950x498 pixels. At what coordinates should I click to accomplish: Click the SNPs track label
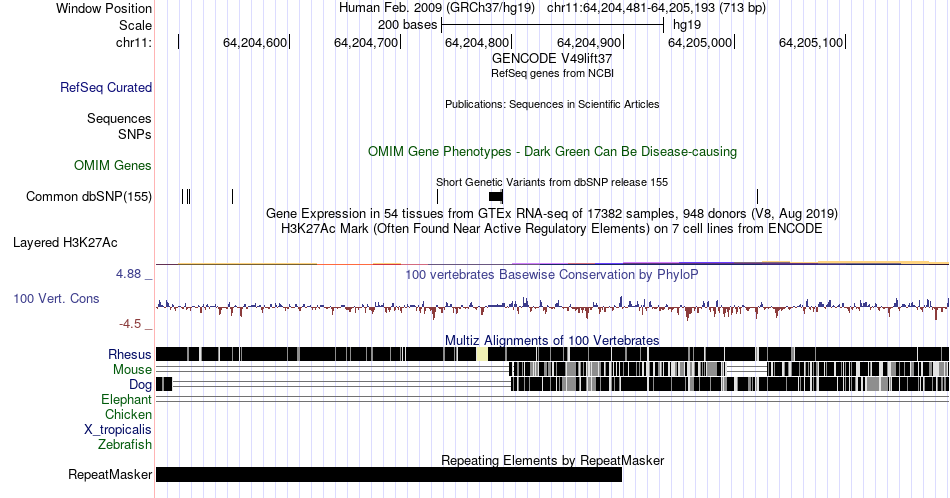pos(135,134)
